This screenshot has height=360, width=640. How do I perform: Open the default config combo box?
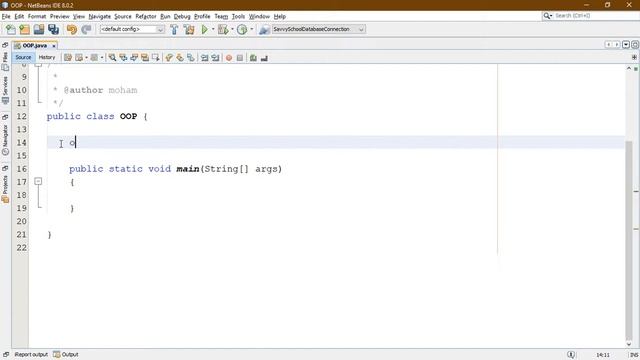(x=132, y=29)
